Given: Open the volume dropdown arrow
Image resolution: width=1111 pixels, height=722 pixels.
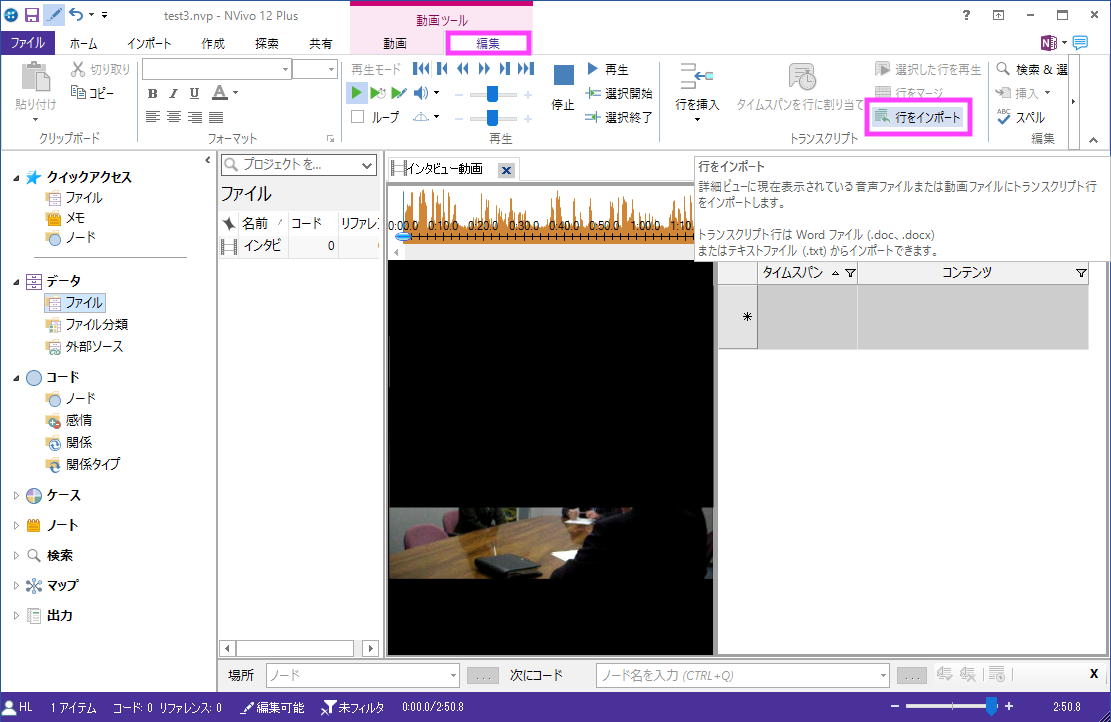Looking at the screenshot, I should pyautogui.click(x=436, y=93).
